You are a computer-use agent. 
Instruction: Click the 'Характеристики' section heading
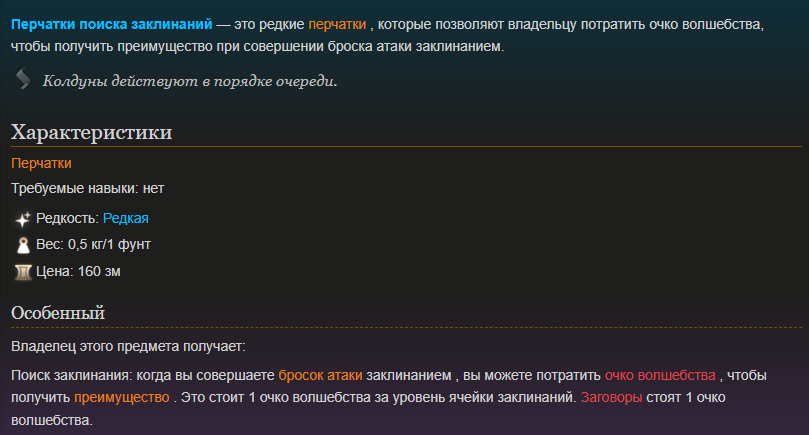click(x=91, y=132)
